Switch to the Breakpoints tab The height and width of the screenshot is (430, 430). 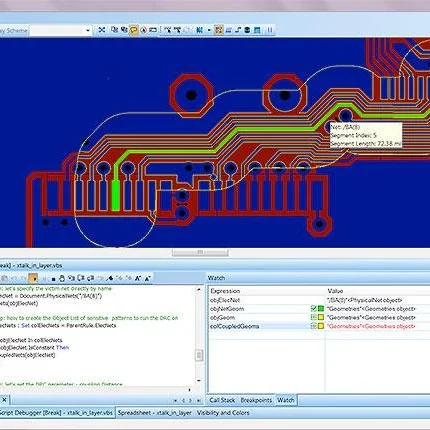point(256,400)
